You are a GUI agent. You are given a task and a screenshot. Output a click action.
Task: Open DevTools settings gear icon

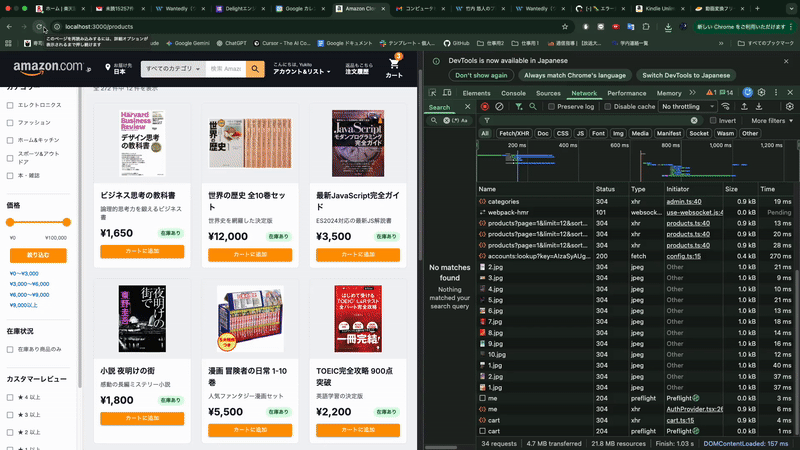click(x=761, y=93)
